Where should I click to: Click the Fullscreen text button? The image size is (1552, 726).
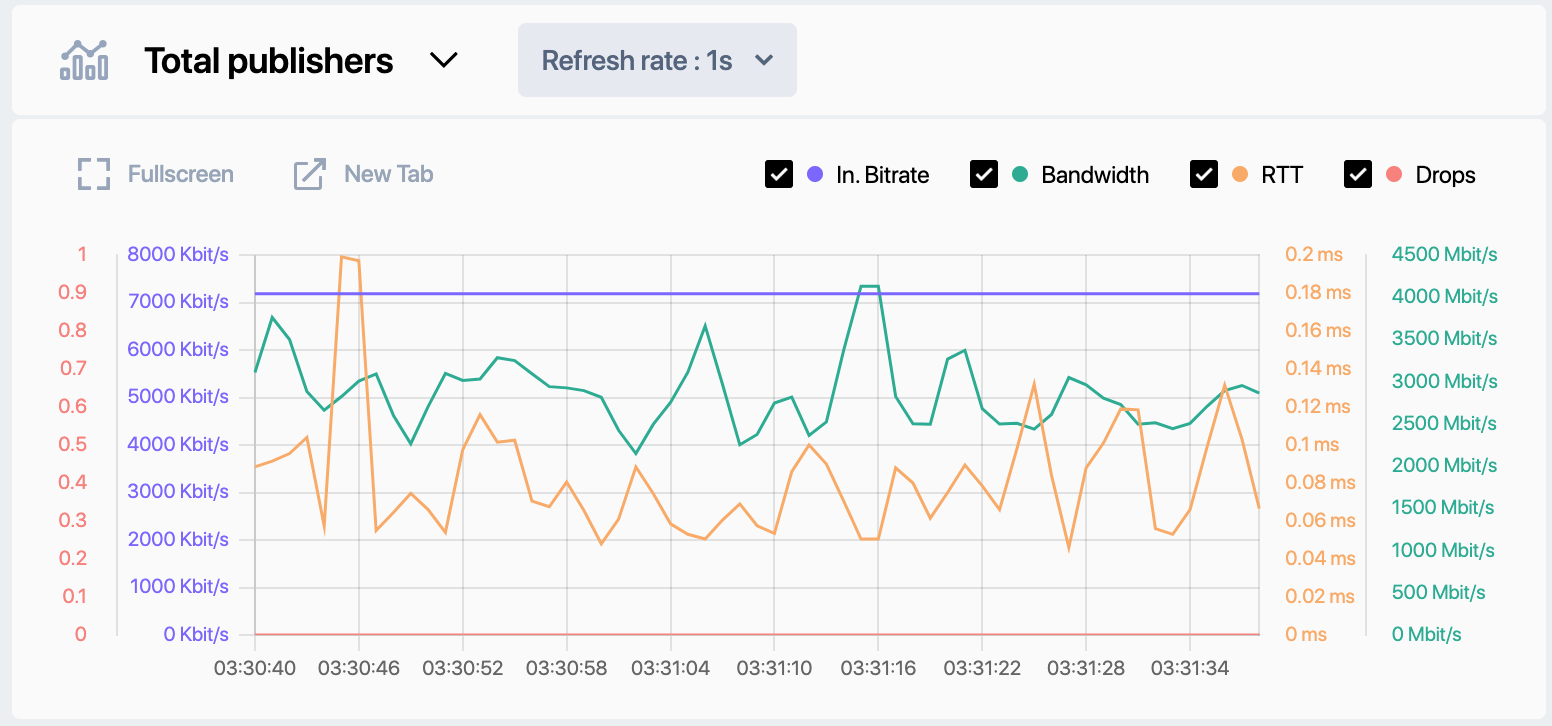coord(180,174)
